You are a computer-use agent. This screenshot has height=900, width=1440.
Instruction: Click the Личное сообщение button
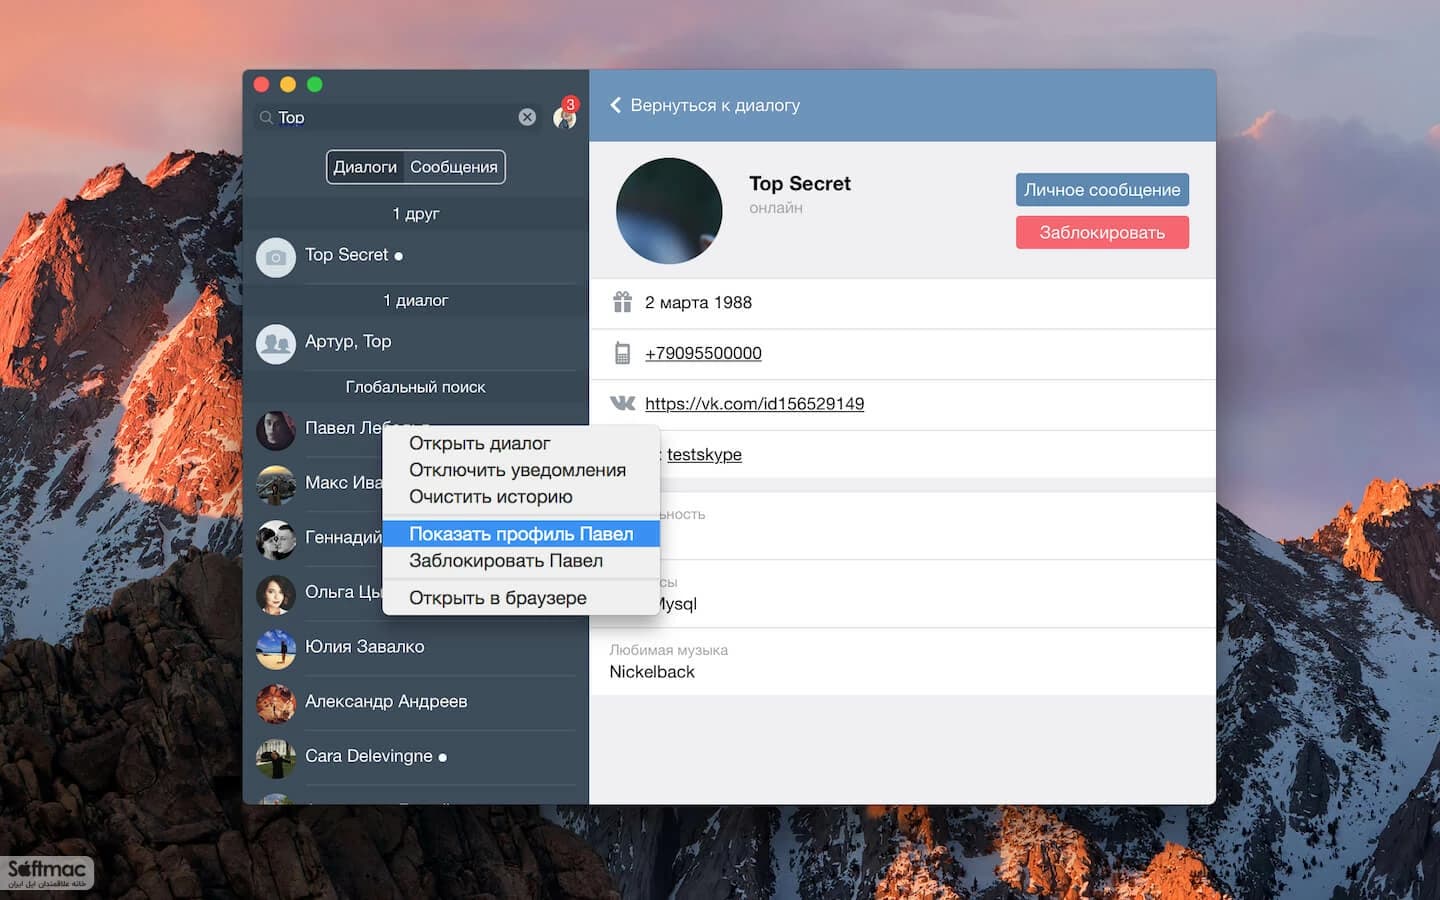(x=1102, y=190)
